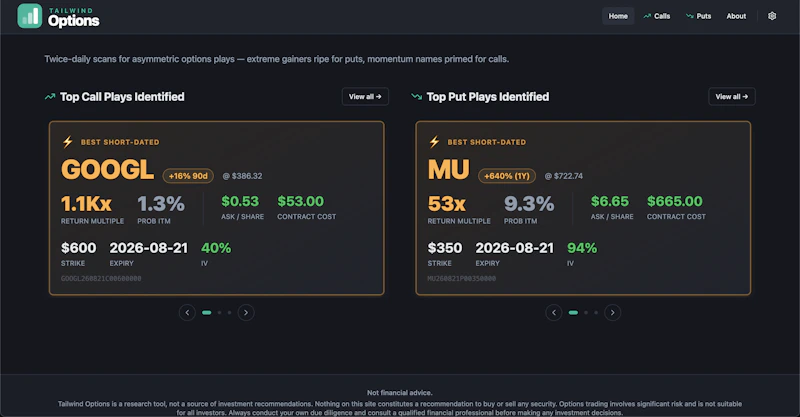This screenshot has height=417, width=800.
Task: Go back in put plays carousel
Action: (x=554, y=312)
